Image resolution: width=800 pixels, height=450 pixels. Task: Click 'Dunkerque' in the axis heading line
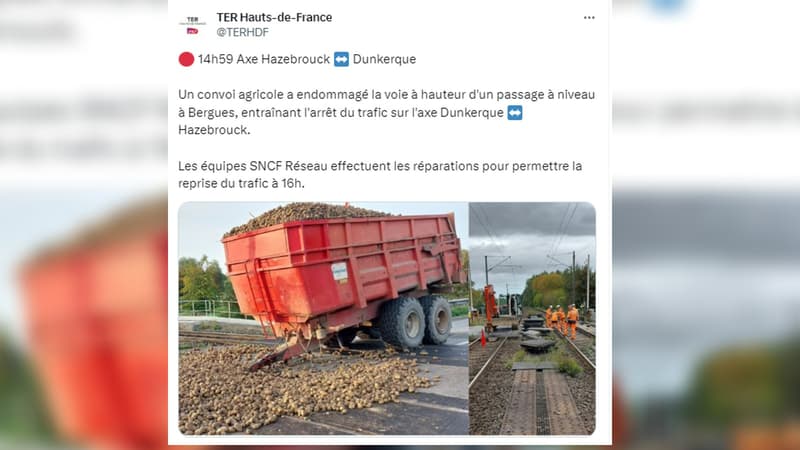384,59
